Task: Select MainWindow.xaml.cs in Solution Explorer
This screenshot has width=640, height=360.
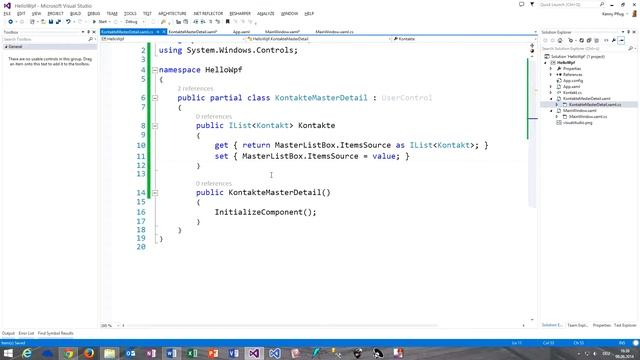Action: click(x=587, y=117)
